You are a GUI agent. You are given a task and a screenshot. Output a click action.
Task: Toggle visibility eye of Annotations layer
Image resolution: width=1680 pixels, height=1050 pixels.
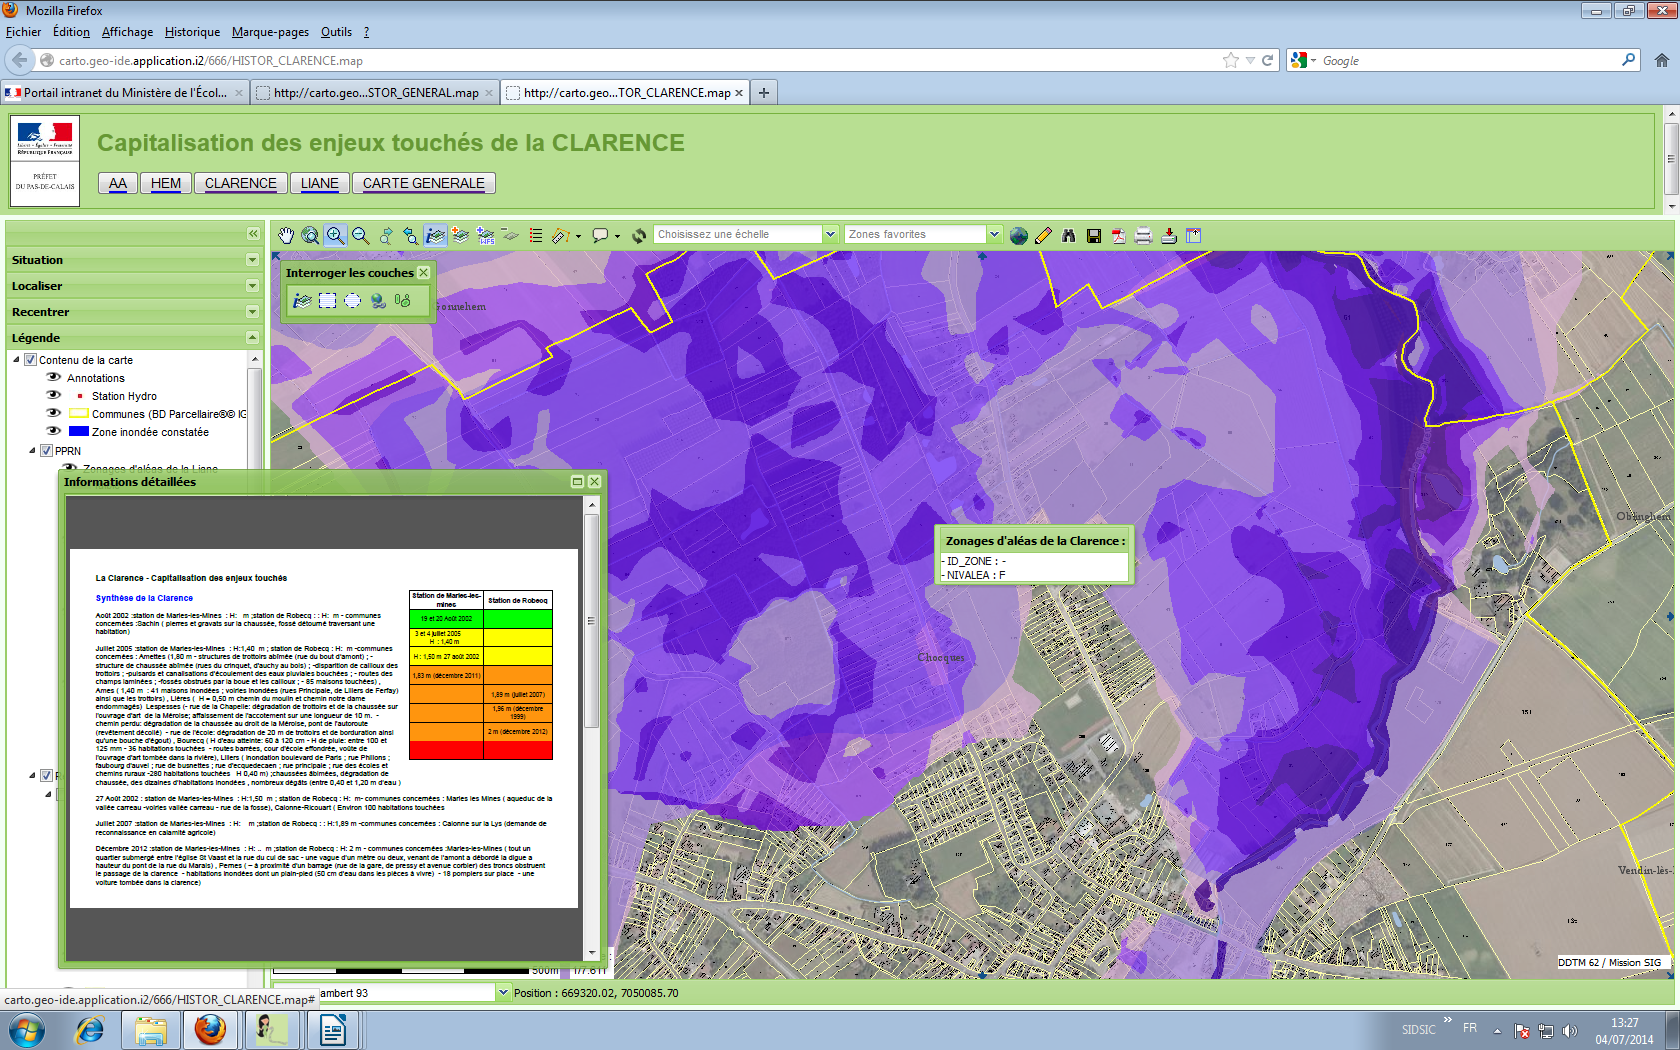[x=54, y=377]
